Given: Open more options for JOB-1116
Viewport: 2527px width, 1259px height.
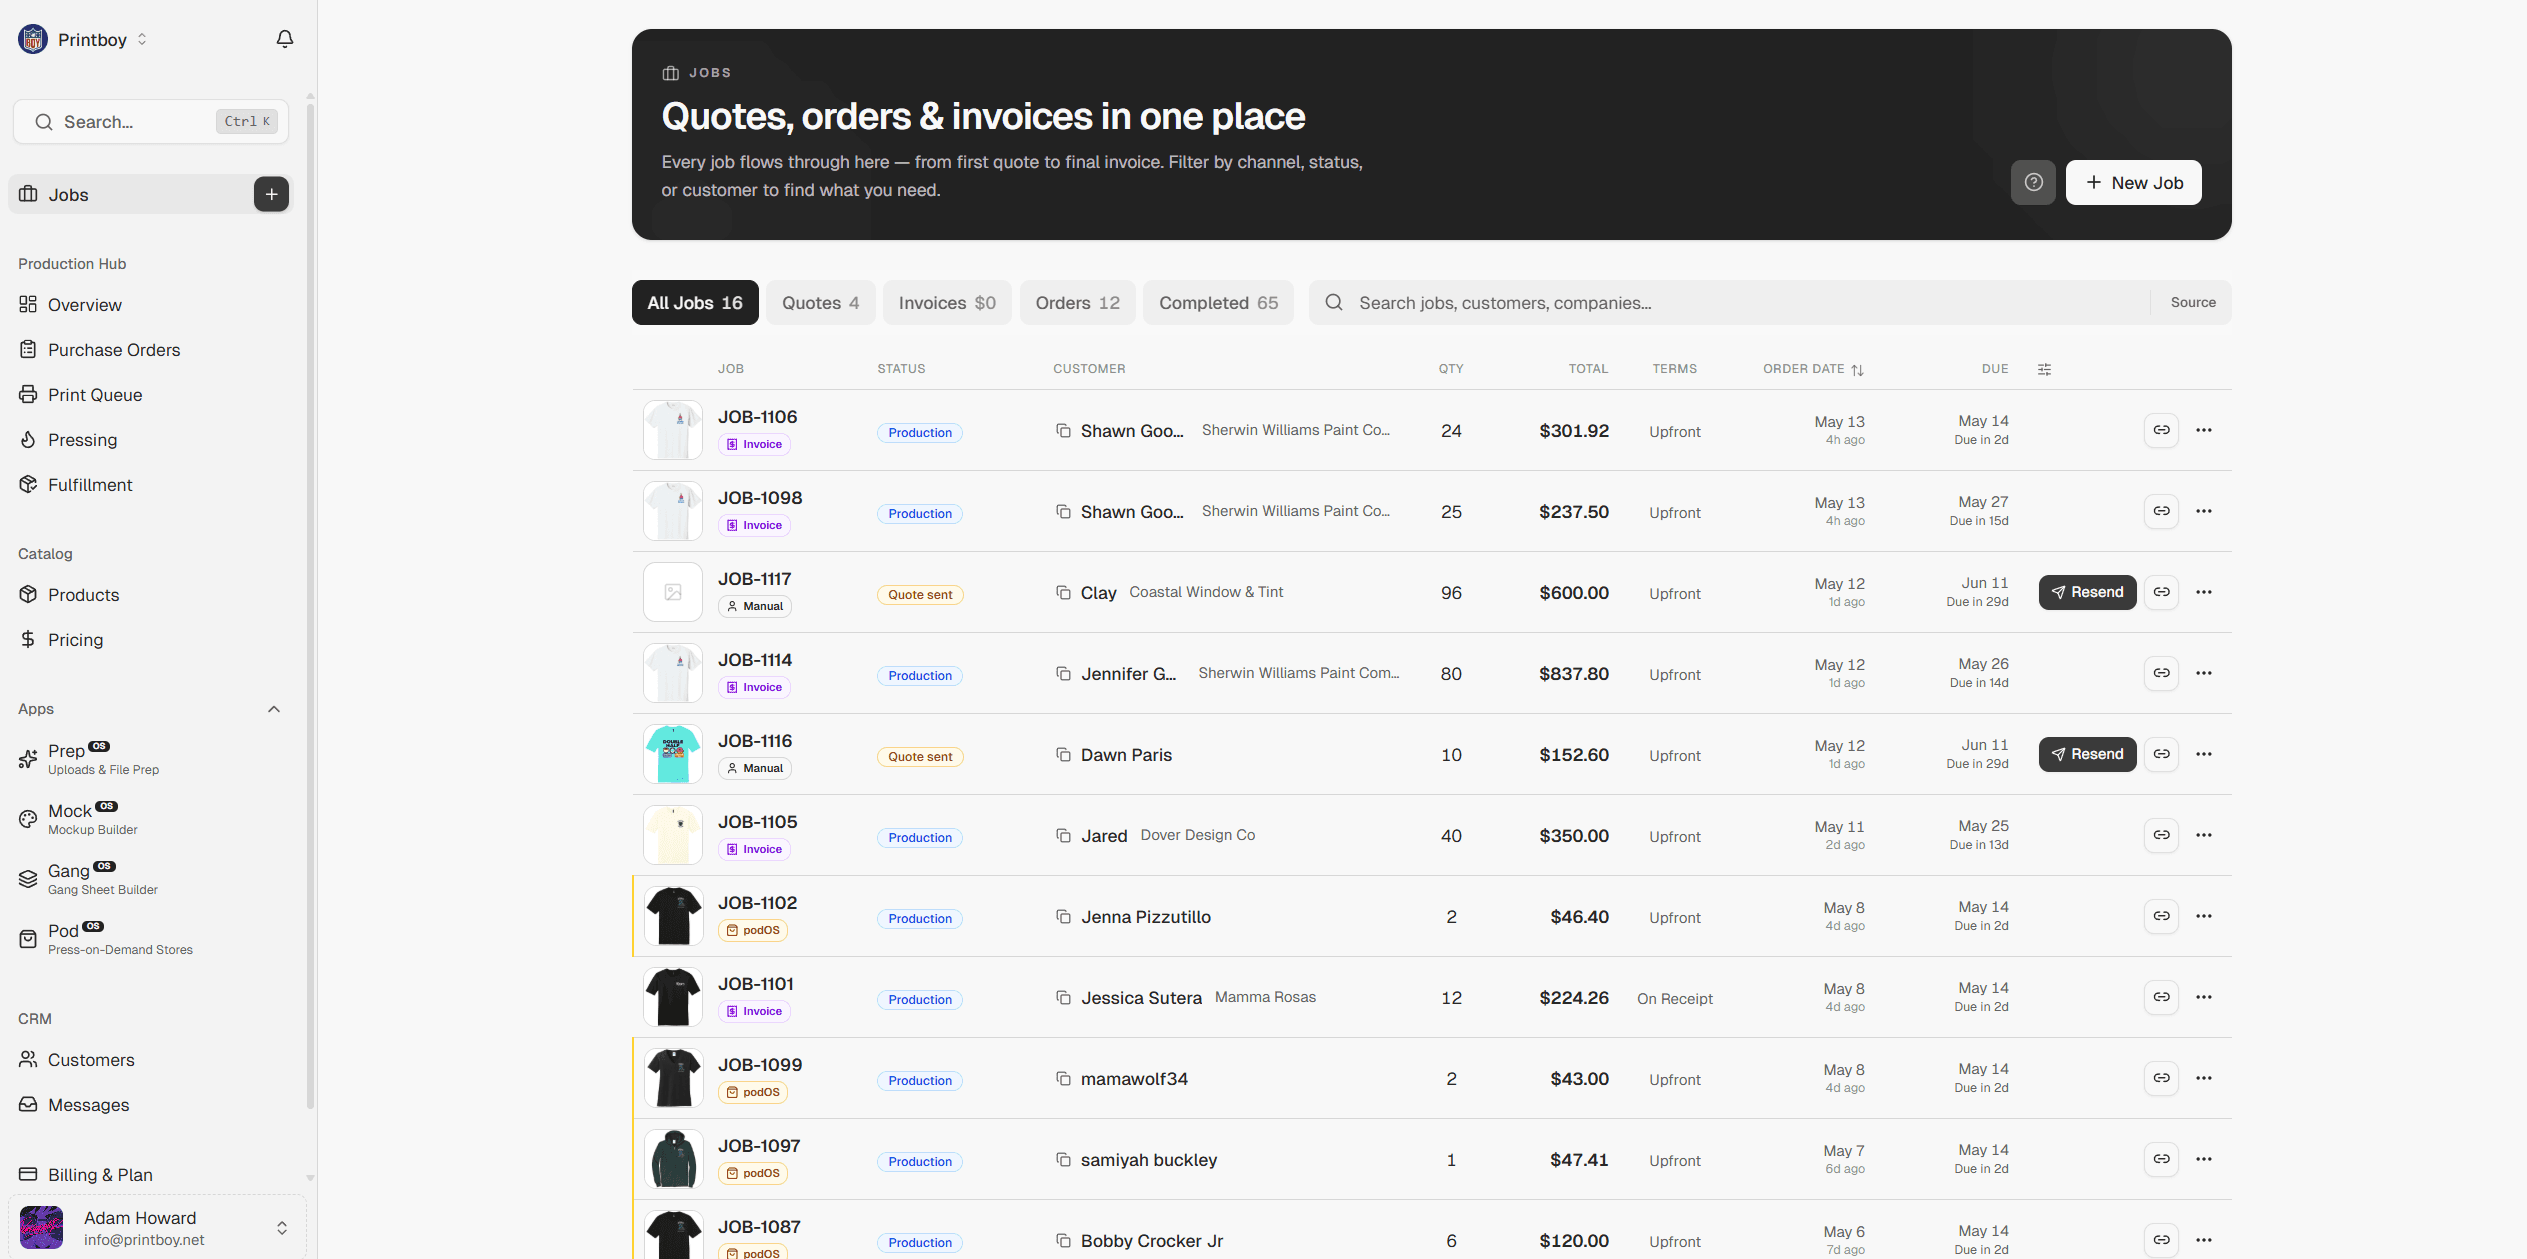Looking at the screenshot, I should click(x=2204, y=754).
